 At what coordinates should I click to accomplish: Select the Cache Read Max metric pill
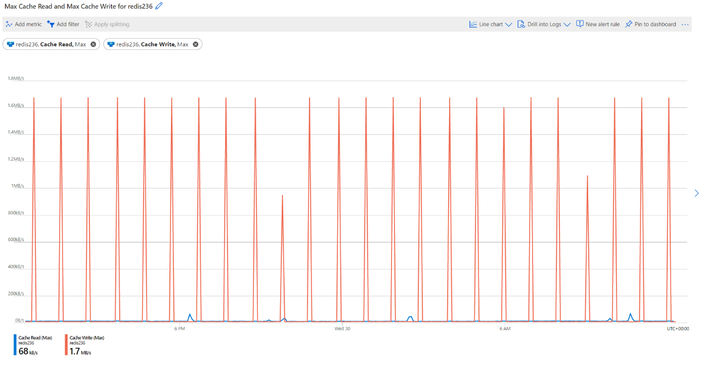[x=51, y=44]
